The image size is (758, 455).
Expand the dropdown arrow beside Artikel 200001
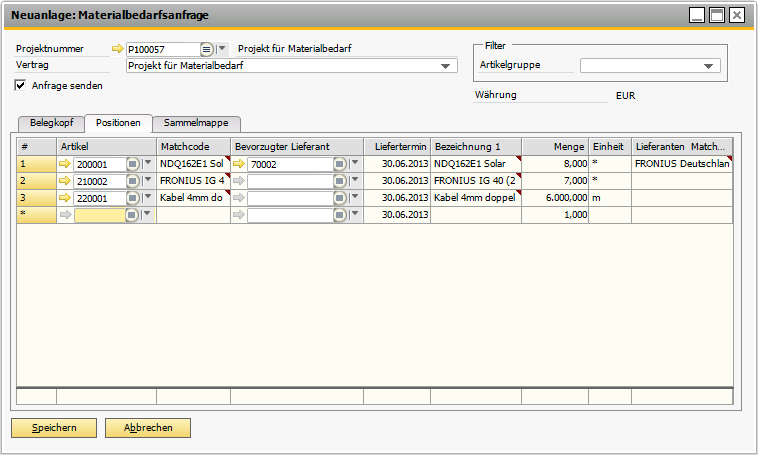click(148, 164)
